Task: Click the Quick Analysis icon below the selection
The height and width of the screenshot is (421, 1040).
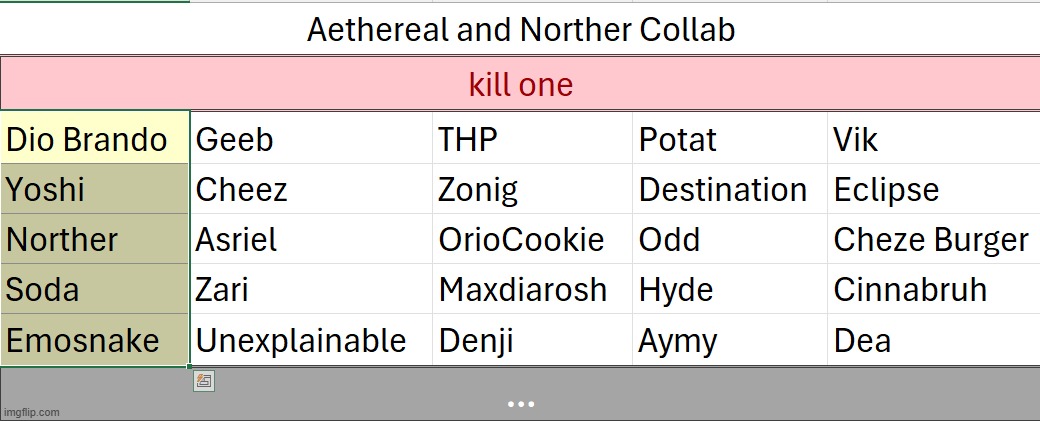Action: click(x=204, y=381)
